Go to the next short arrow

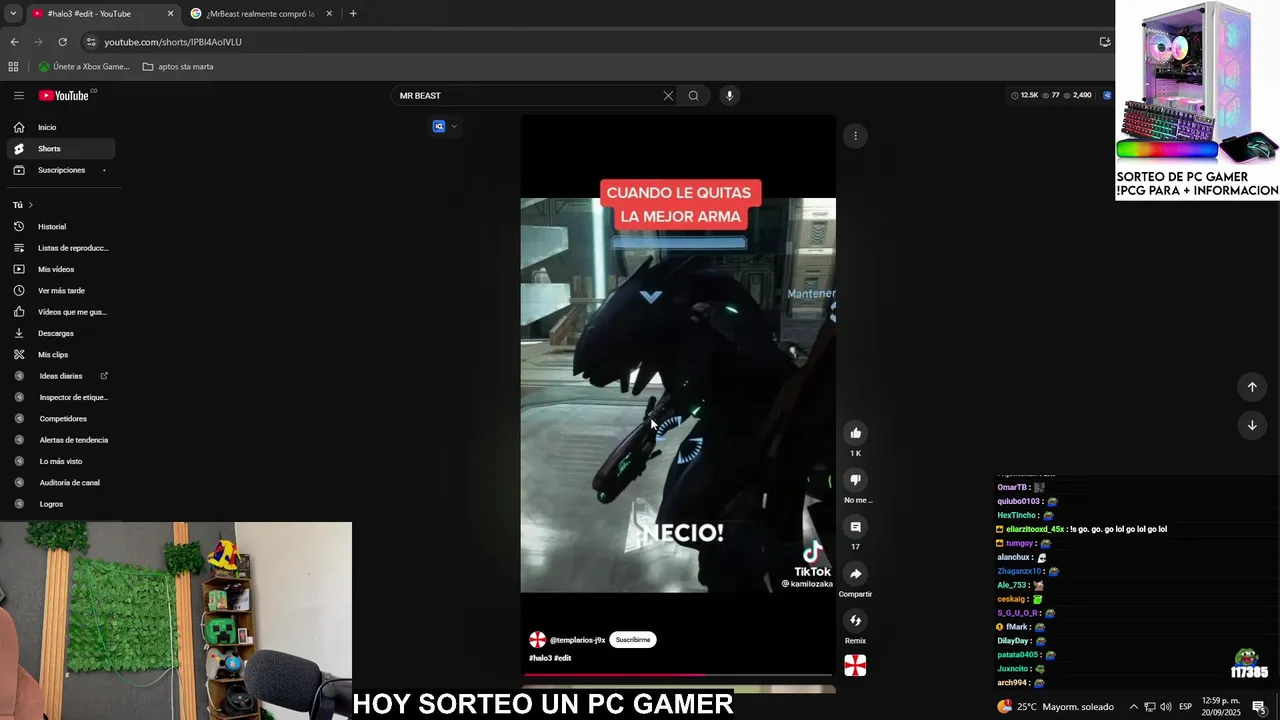(x=1252, y=425)
